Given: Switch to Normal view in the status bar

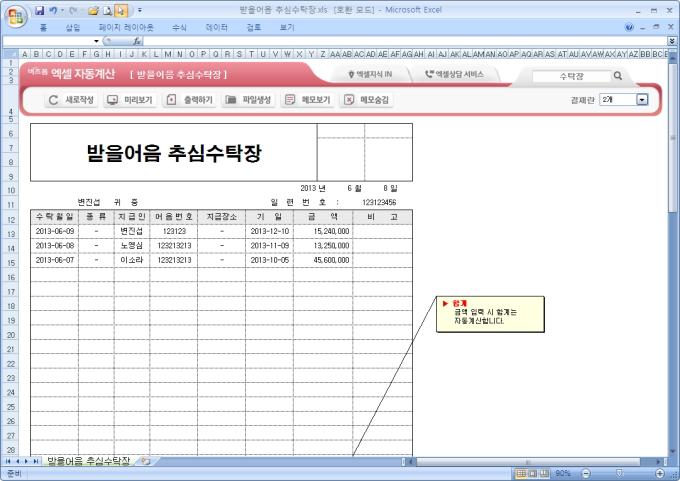Looking at the screenshot, I should coord(521,473).
